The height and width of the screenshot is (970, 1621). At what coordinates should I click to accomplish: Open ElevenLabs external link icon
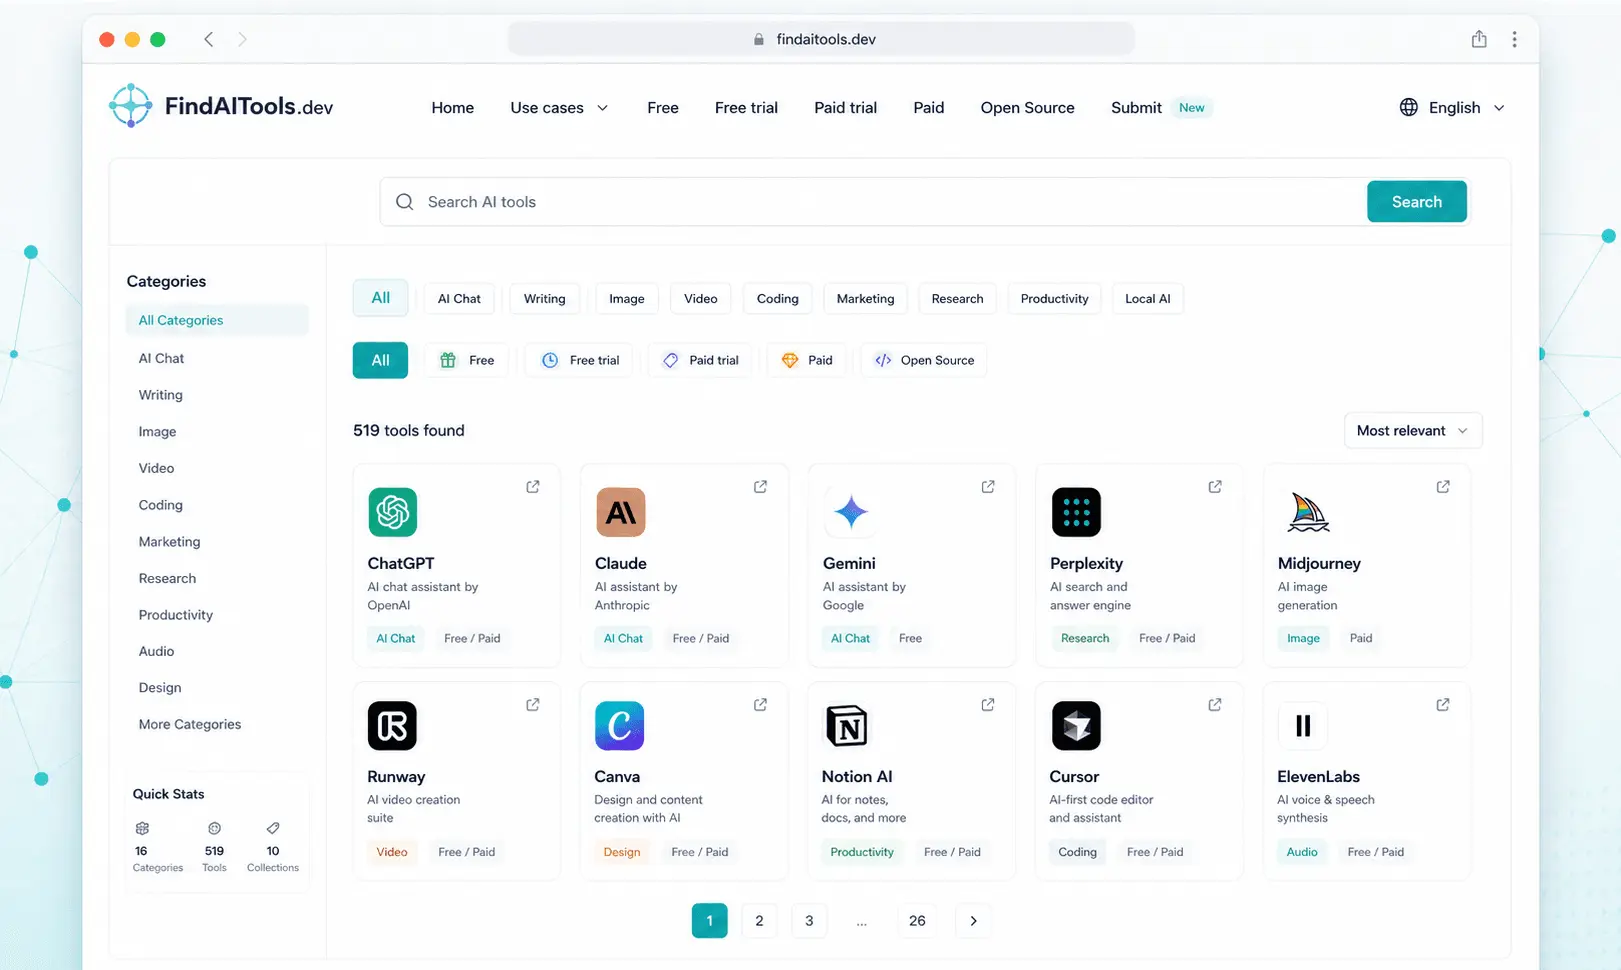tap(1443, 705)
